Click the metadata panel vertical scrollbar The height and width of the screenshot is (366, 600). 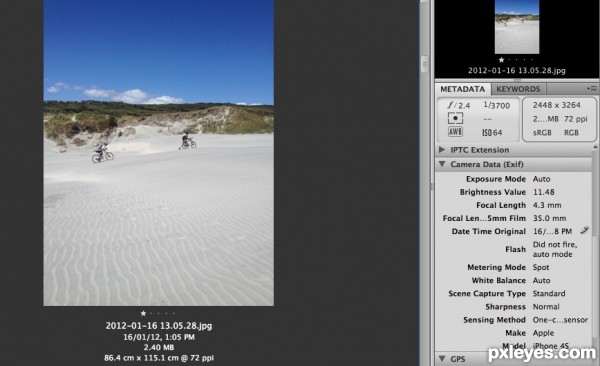(x=595, y=249)
